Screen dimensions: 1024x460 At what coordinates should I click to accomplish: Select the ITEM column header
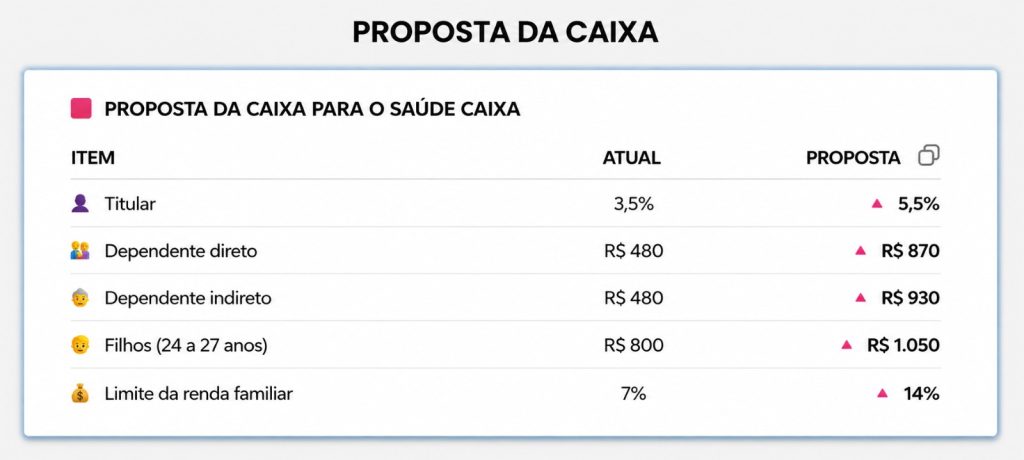coord(93,157)
